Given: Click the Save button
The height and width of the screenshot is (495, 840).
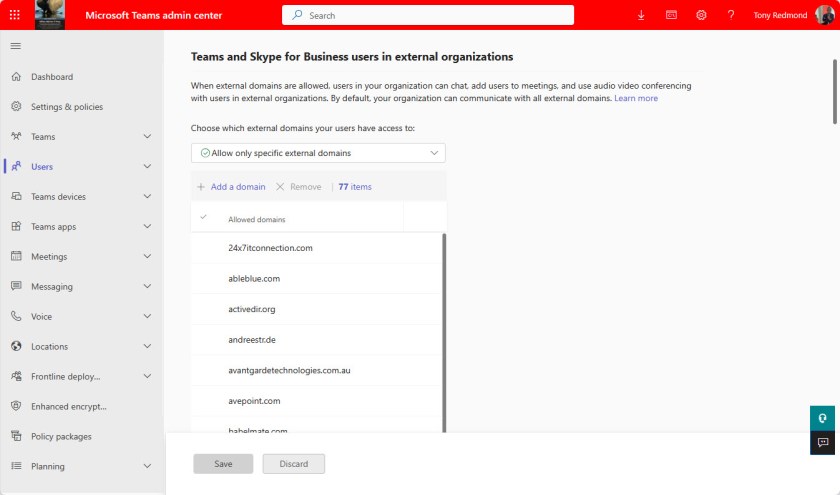Looking at the screenshot, I should (223, 464).
